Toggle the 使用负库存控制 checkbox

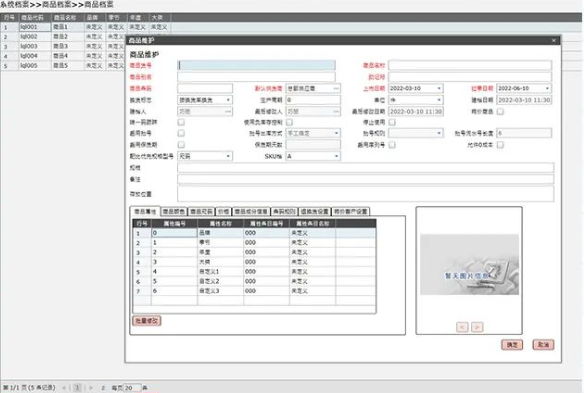click(x=289, y=122)
